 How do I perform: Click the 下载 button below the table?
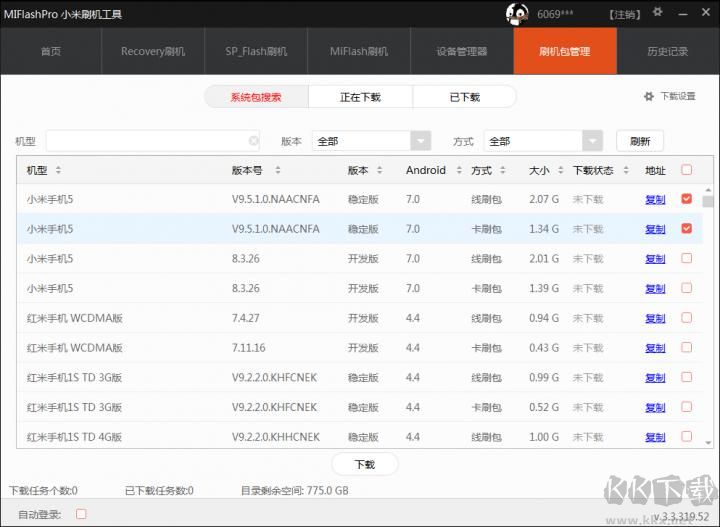364,465
